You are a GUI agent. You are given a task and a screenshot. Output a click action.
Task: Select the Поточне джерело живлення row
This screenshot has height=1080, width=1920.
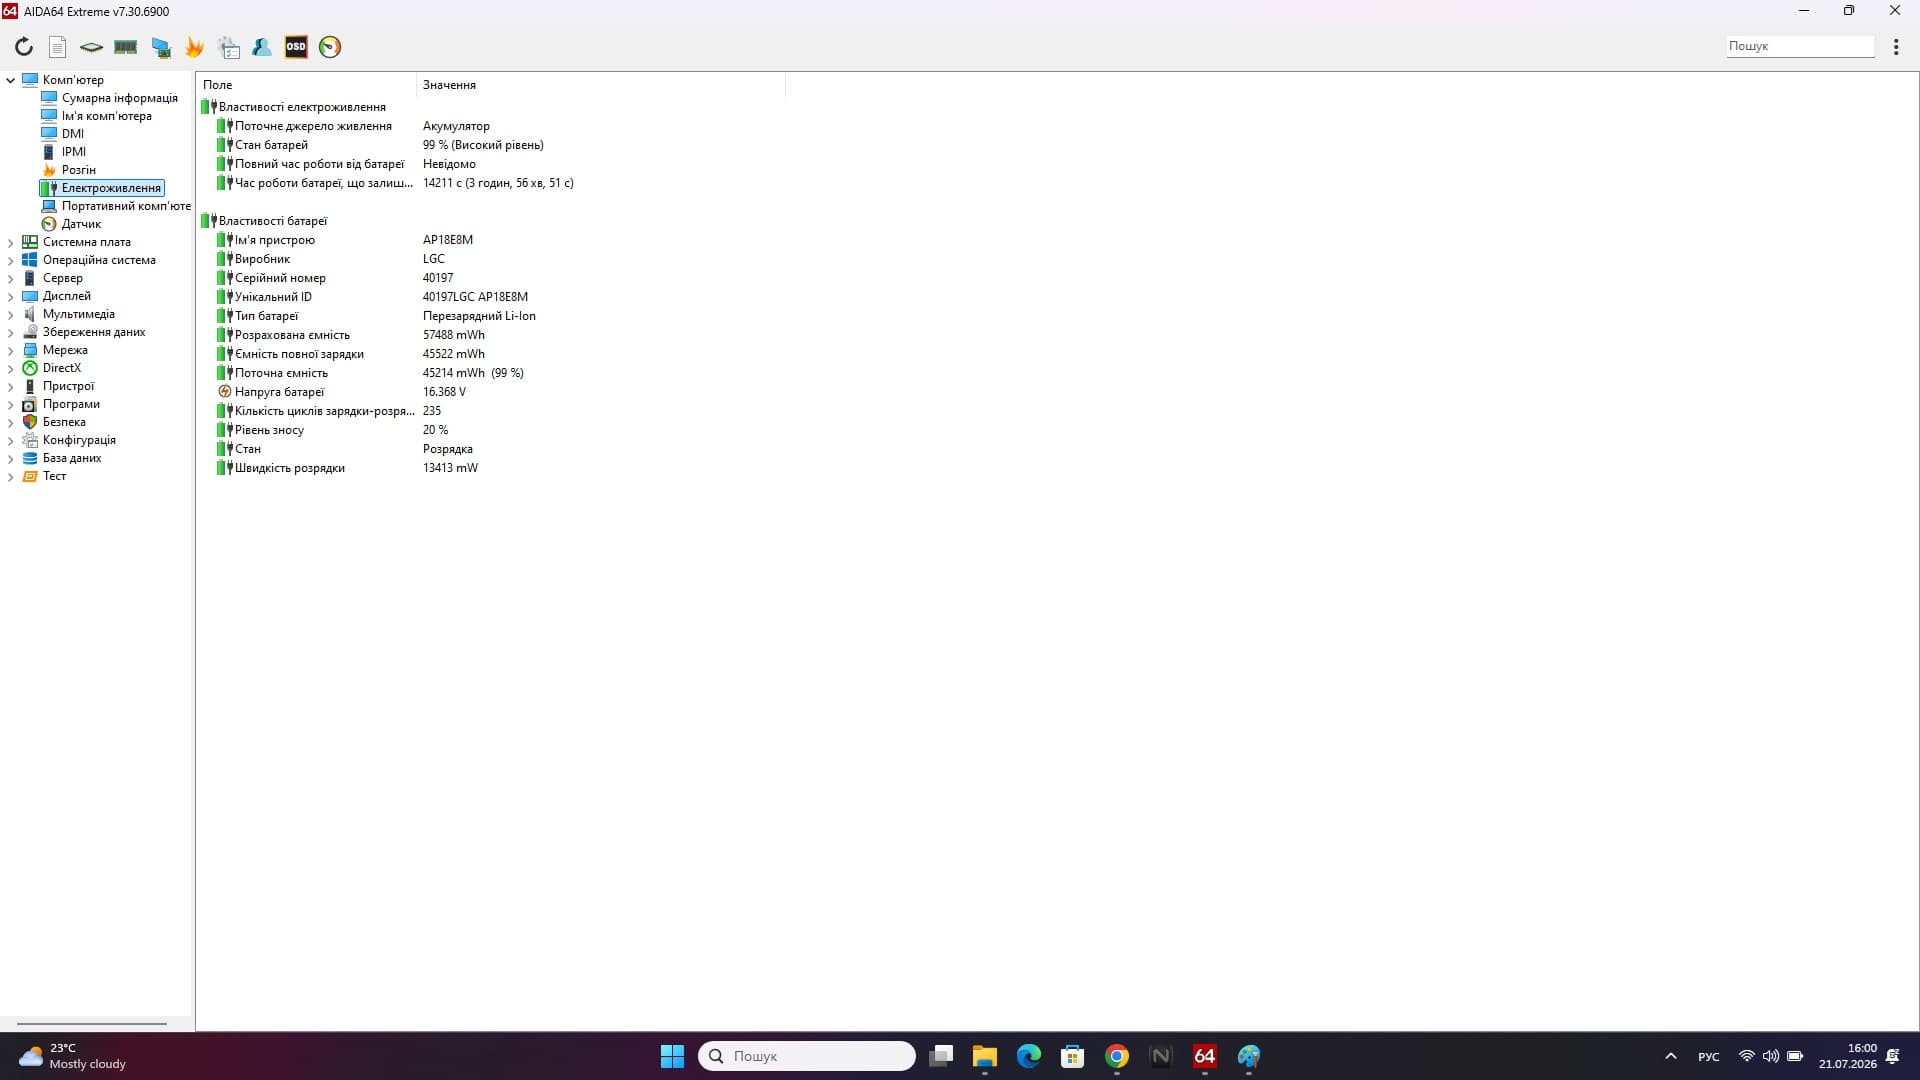[x=490, y=126]
